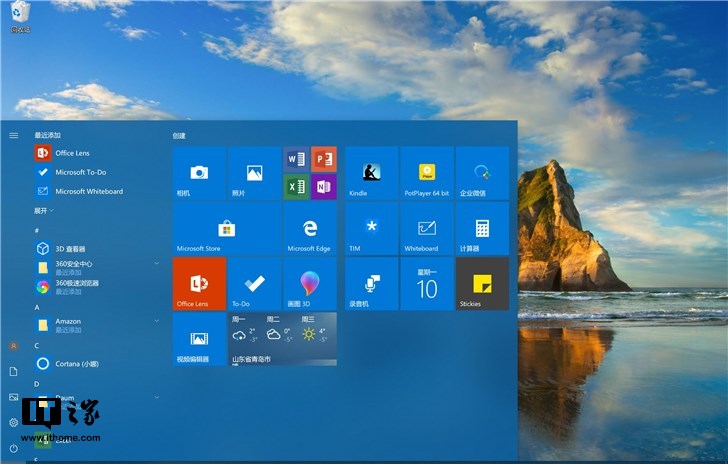Expand the 展开 recently added list
728x464 pixels.
43,210
